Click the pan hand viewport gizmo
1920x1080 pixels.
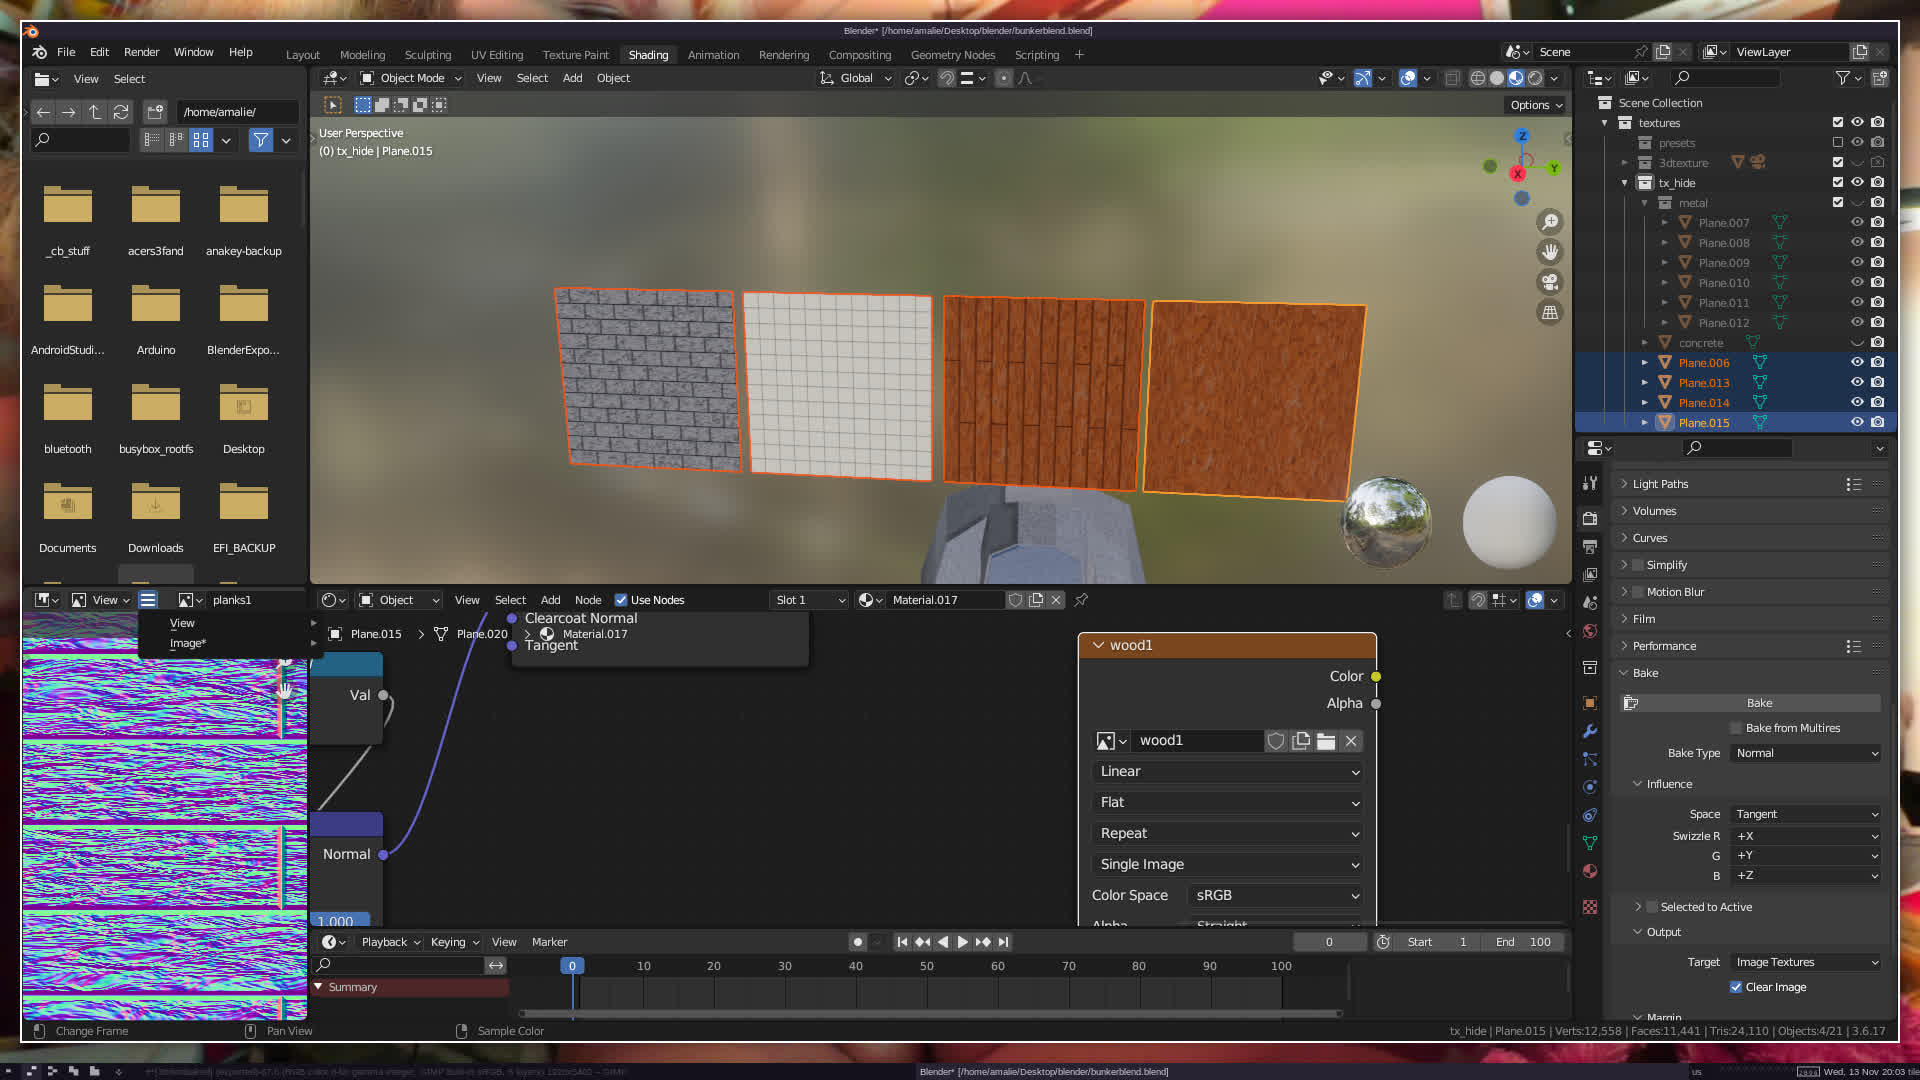[1549, 252]
